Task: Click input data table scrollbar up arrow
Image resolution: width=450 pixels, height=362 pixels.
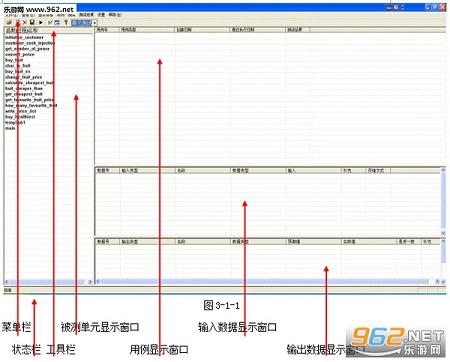Action: pos(443,170)
